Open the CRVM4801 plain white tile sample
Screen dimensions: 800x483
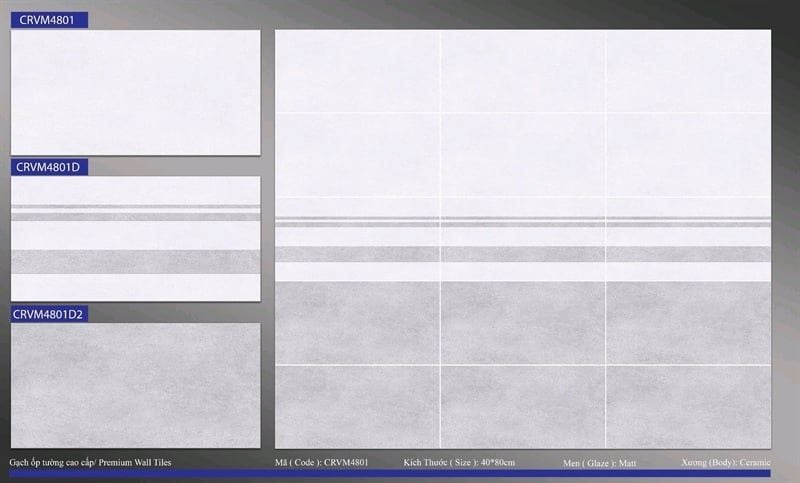(136, 92)
